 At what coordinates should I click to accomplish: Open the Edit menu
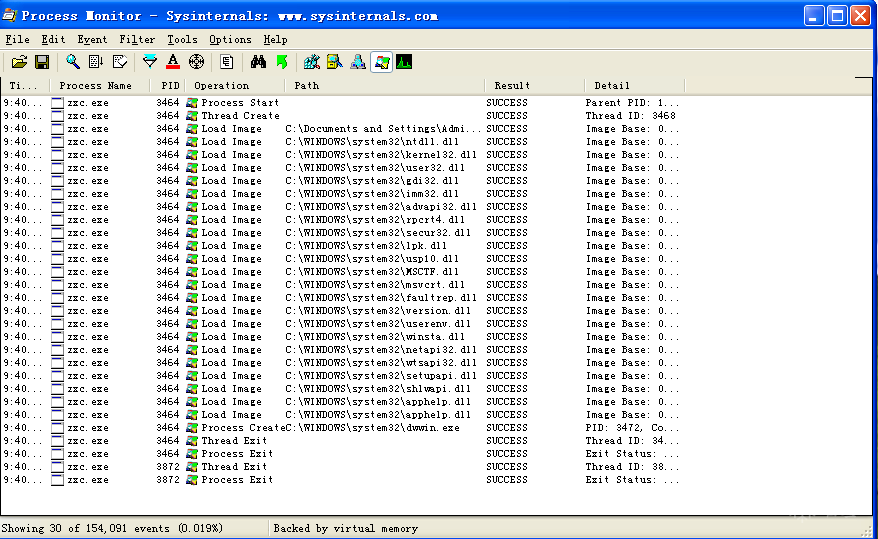coord(53,40)
